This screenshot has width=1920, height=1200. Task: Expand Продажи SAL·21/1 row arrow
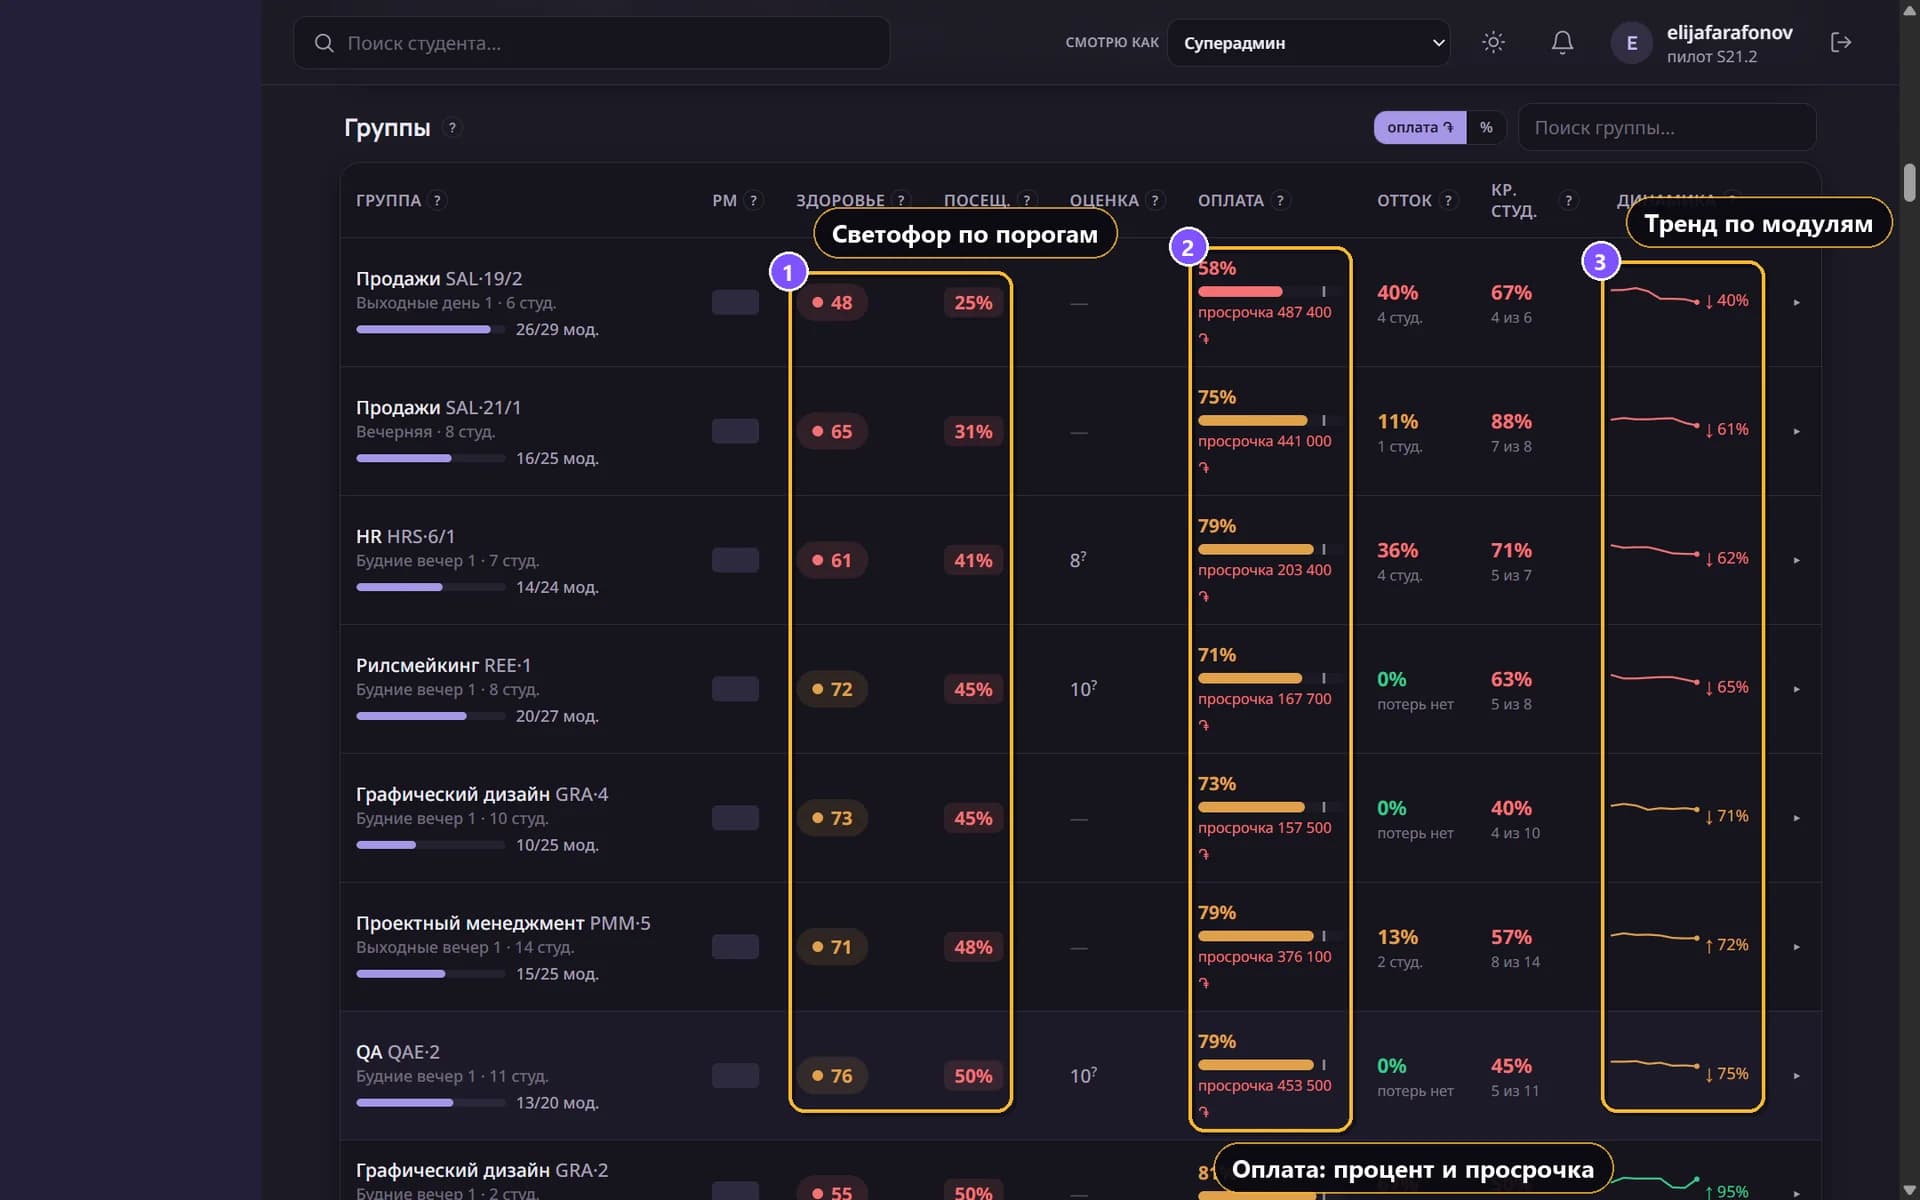pos(1796,431)
